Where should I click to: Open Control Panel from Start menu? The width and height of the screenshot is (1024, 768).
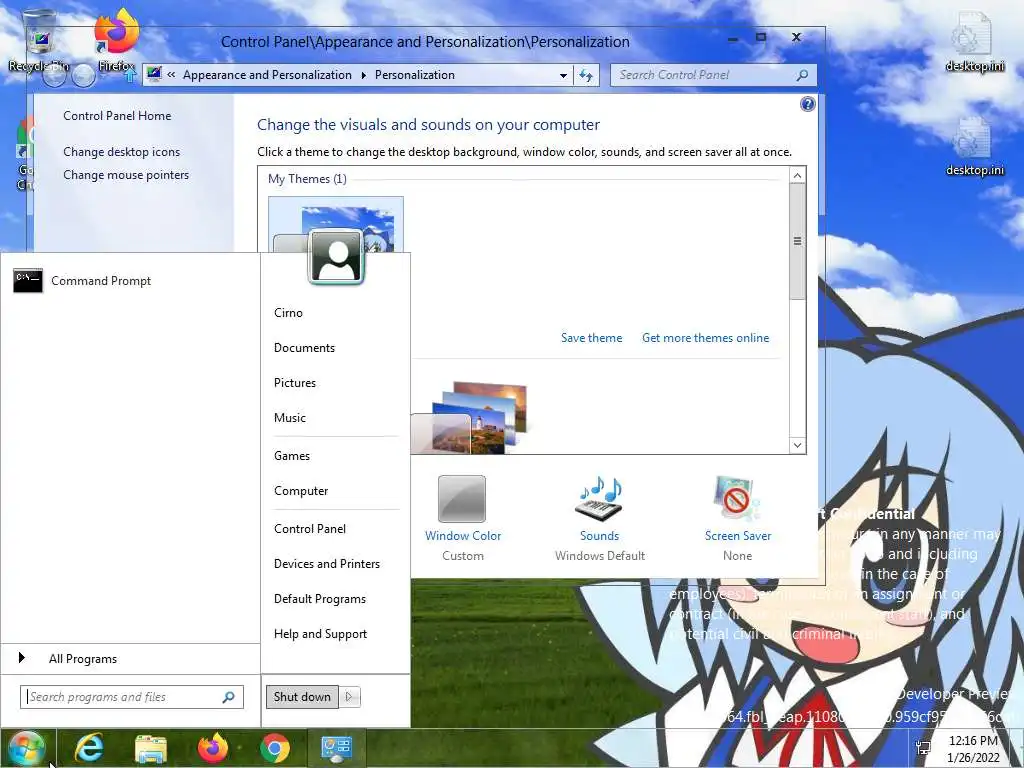(x=310, y=529)
